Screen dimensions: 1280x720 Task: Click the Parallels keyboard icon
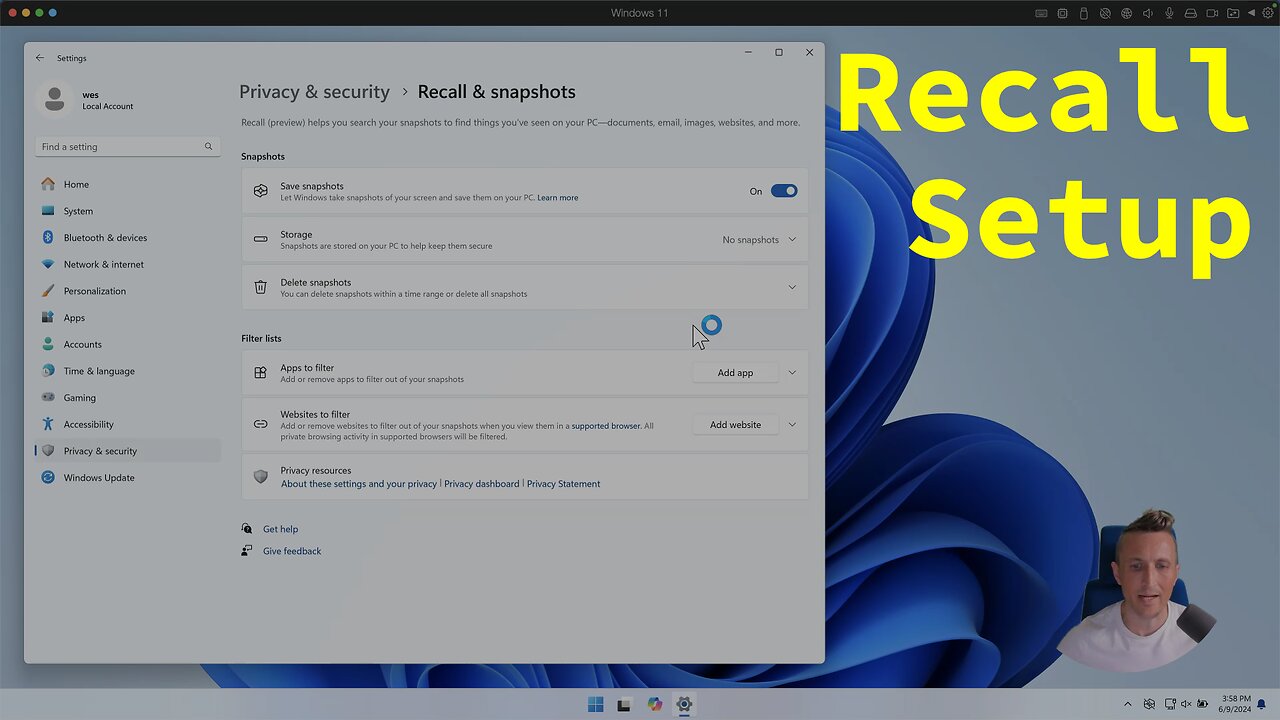(x=1041, y=13)
